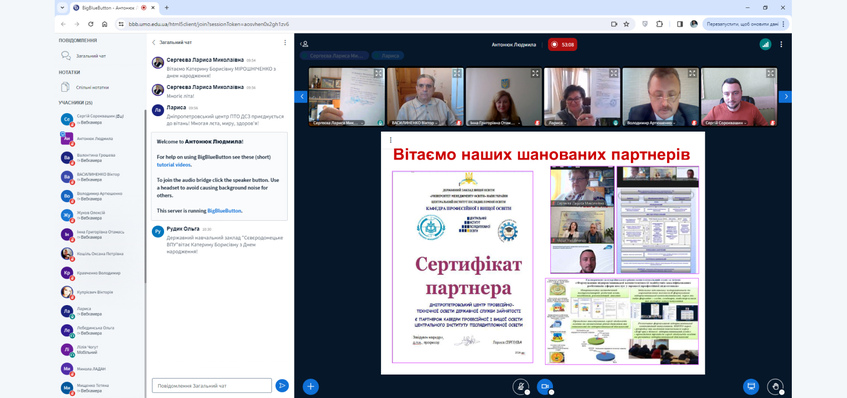Toggle the users and messages panel icon

point(305,44)
